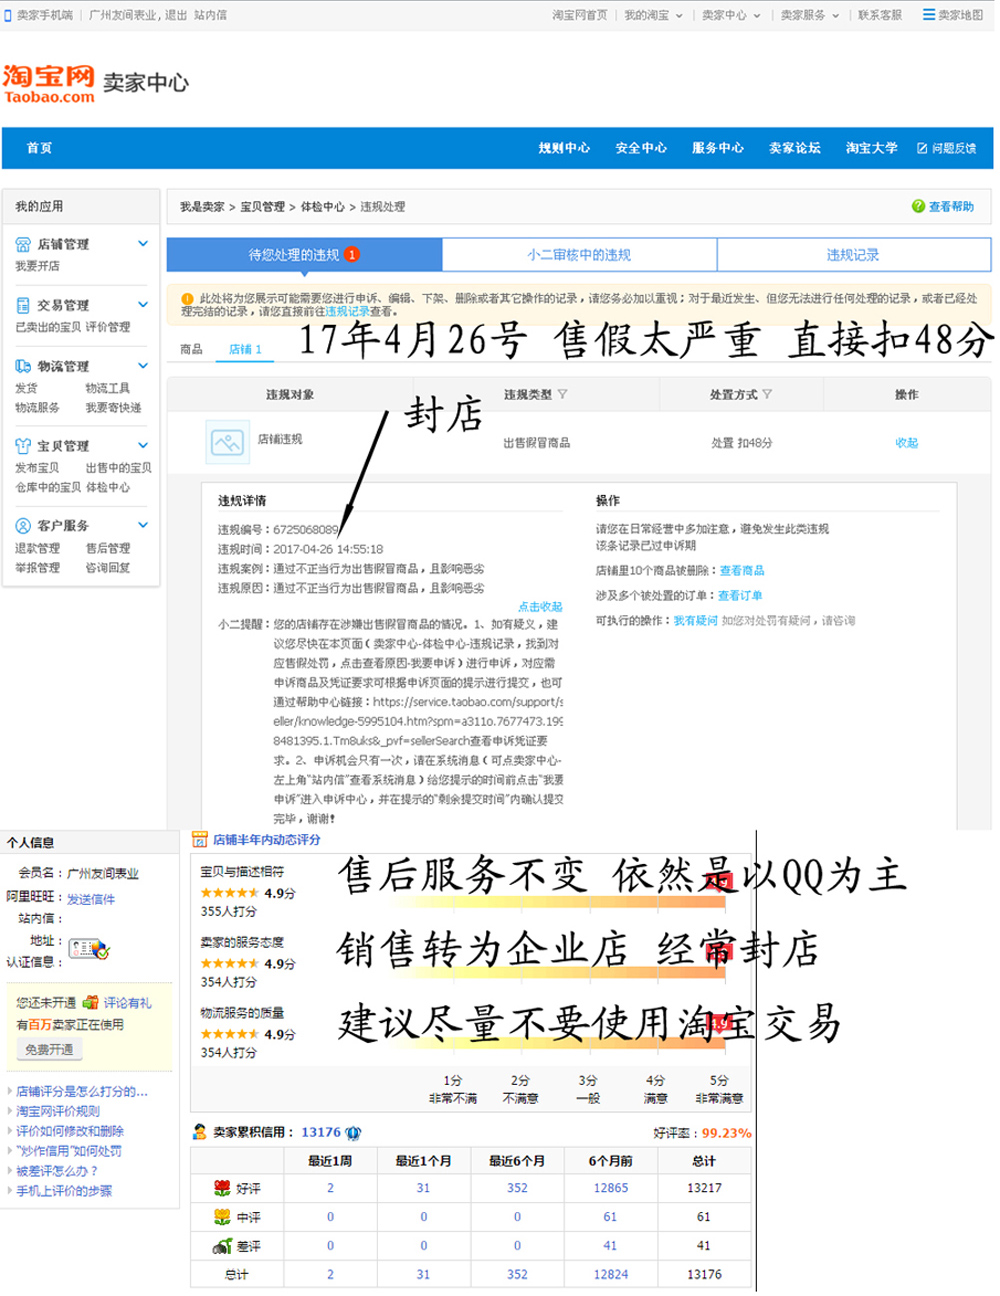
Task: Open 联系客服 link
Action: point(880,15)
